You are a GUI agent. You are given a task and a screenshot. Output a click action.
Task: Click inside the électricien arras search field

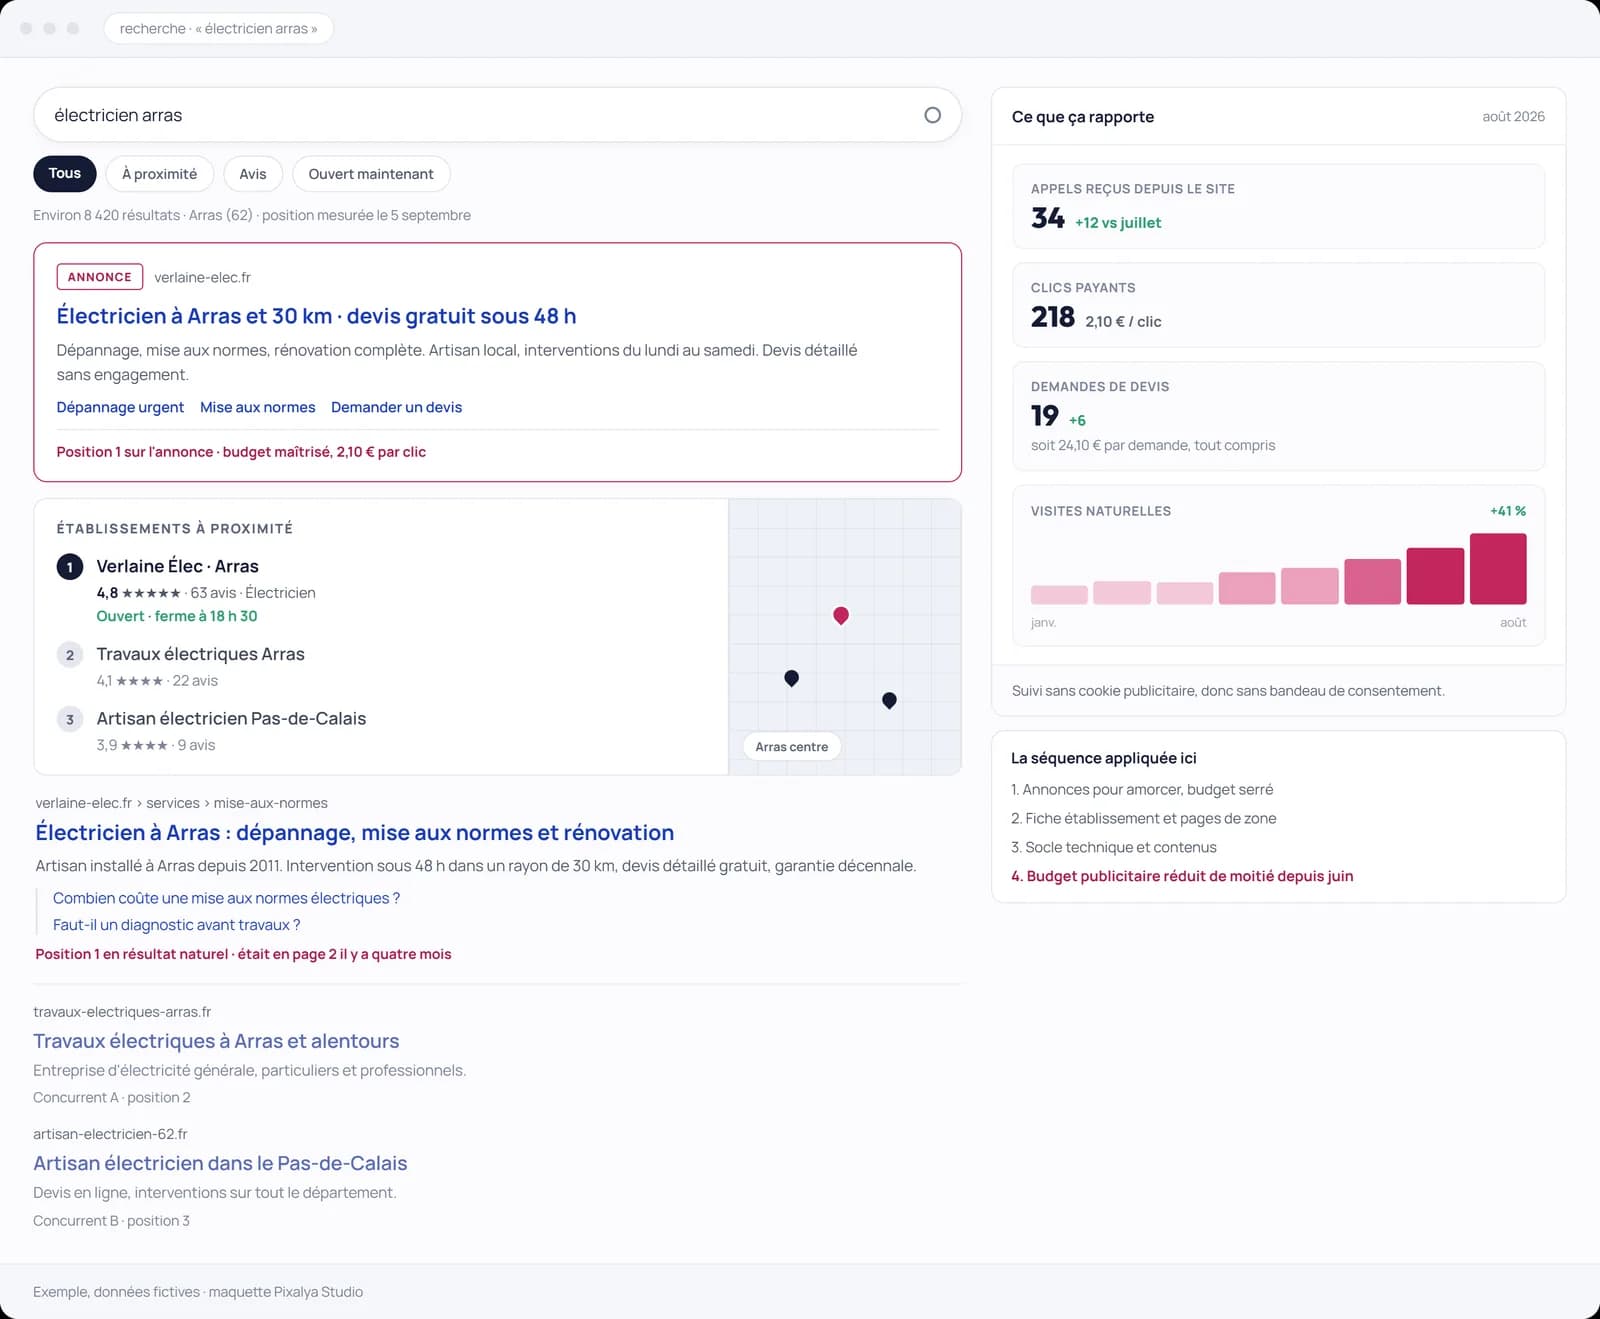point(497,115)
